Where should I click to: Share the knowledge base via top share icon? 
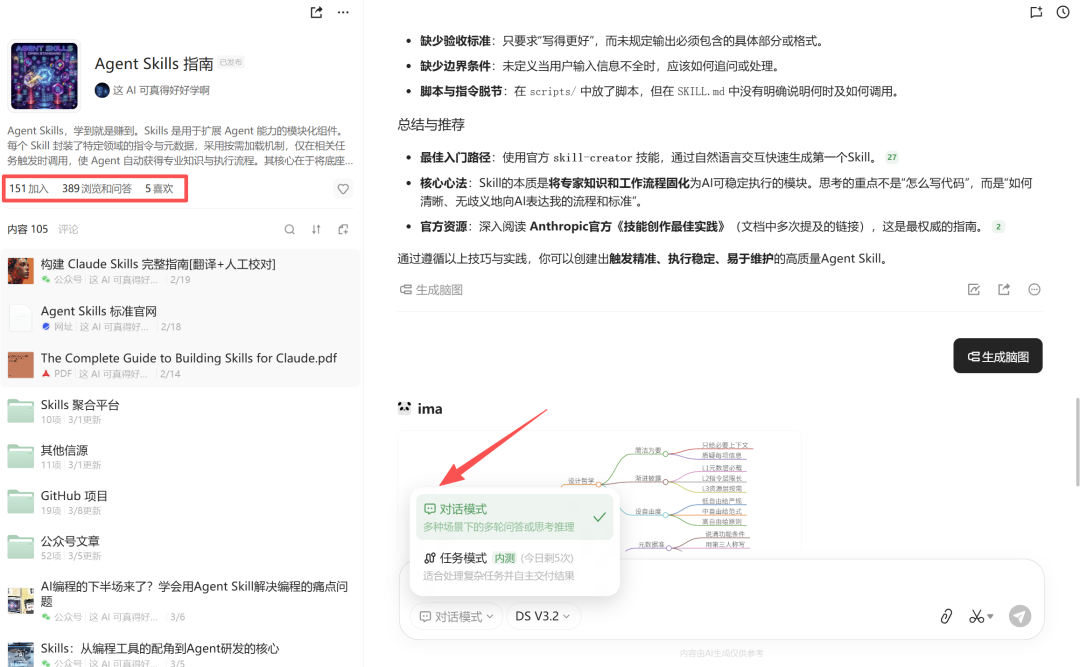pos(316,12)
